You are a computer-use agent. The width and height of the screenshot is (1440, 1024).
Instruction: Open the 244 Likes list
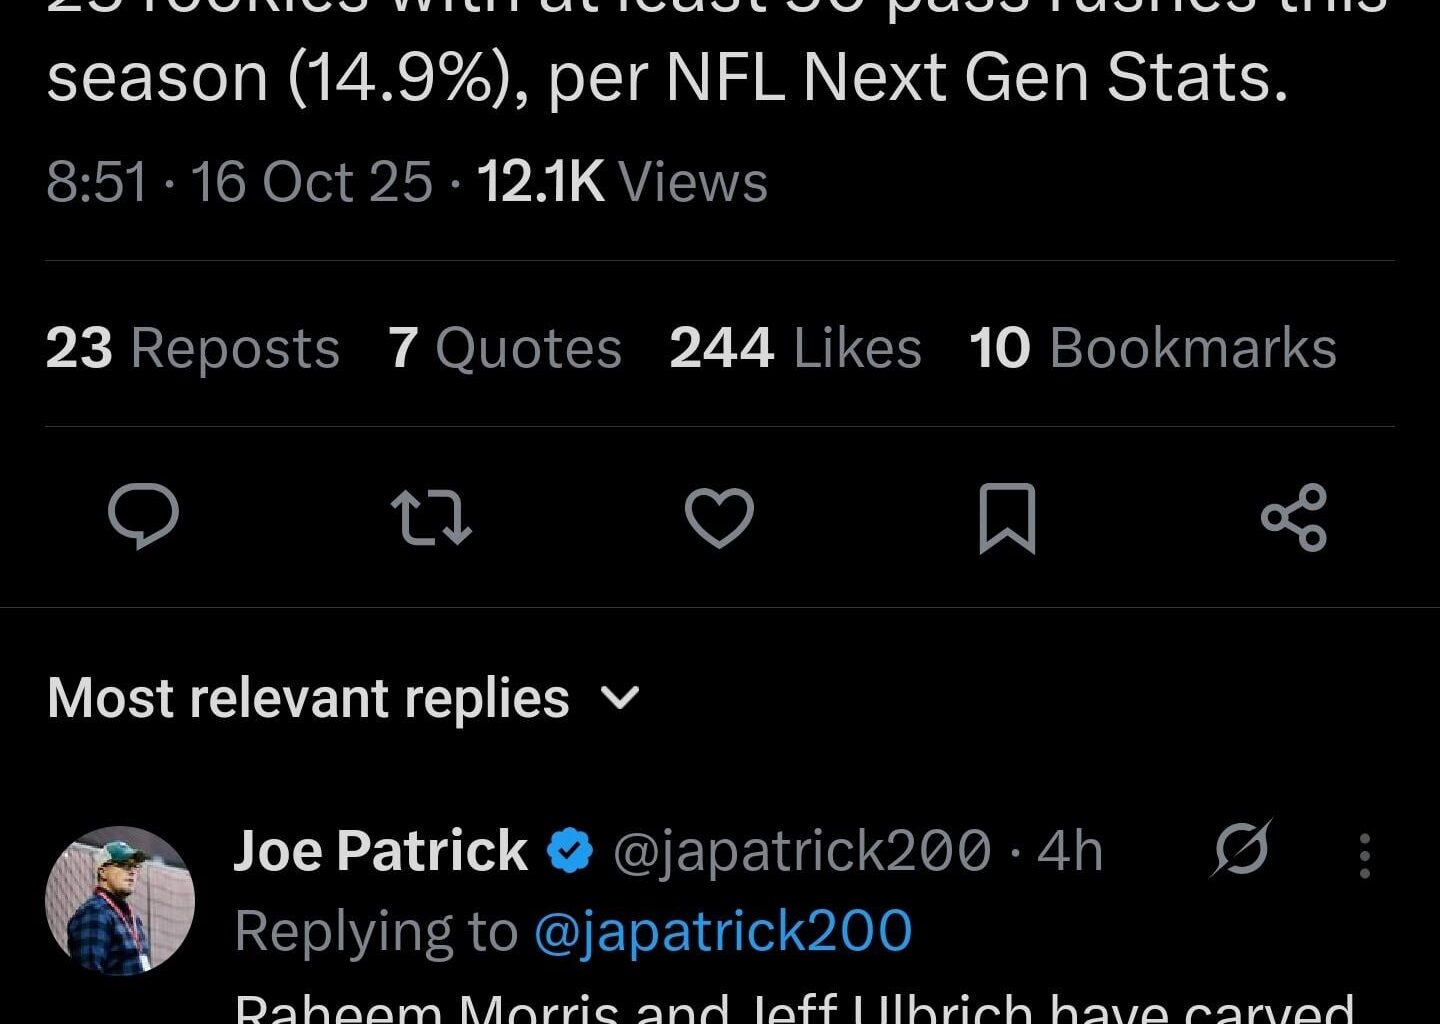[x=795, y=348]
